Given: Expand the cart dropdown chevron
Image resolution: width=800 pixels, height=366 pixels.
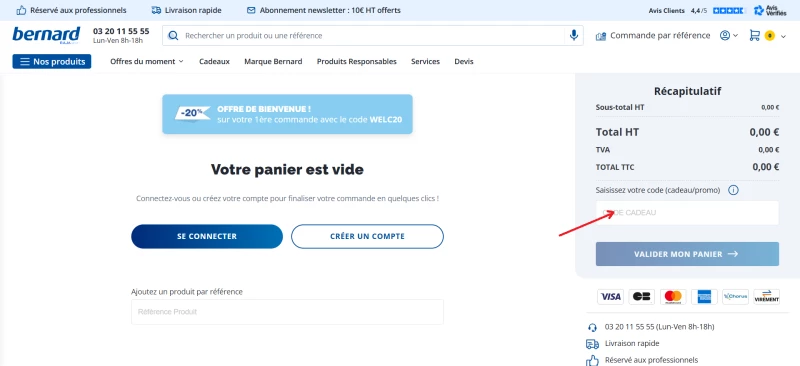Looking at the screenshot, I should (x=784, y=36).
